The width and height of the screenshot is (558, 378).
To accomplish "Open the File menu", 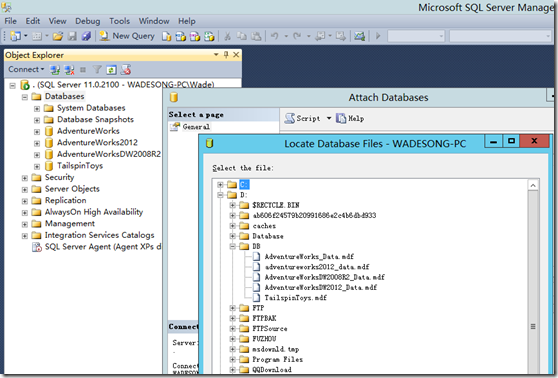I will tap(10, 21).
